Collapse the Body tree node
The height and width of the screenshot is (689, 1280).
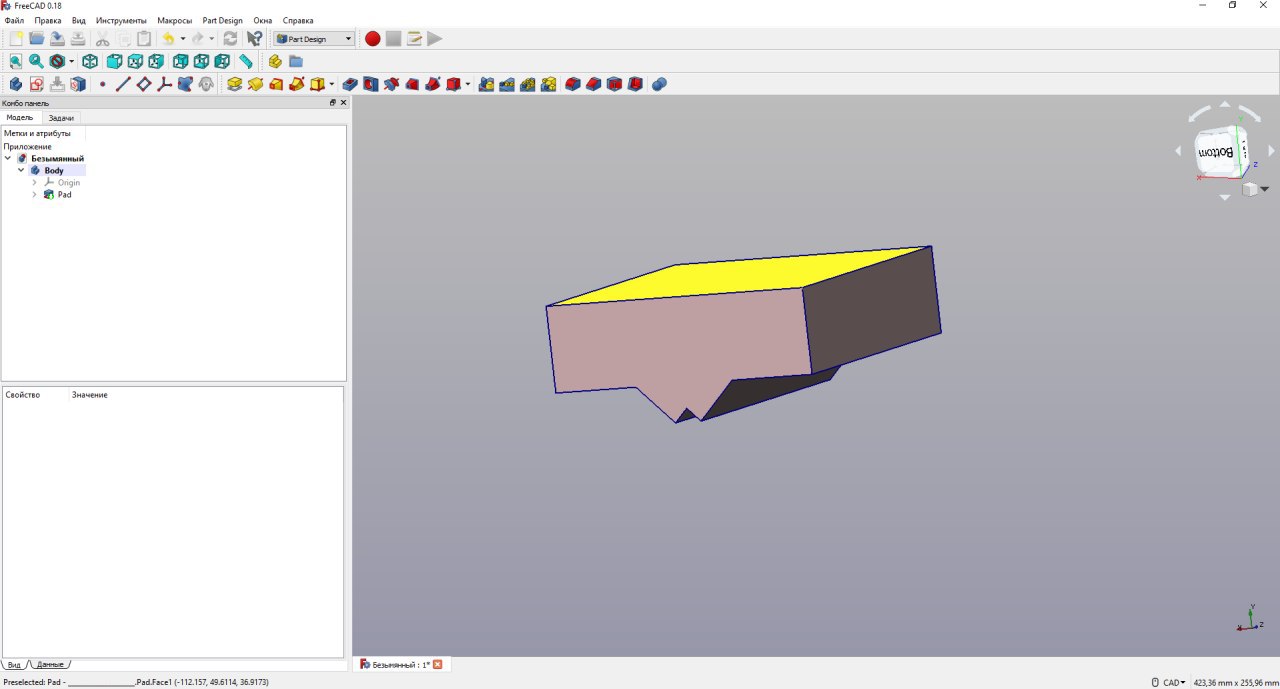point(21,170)
